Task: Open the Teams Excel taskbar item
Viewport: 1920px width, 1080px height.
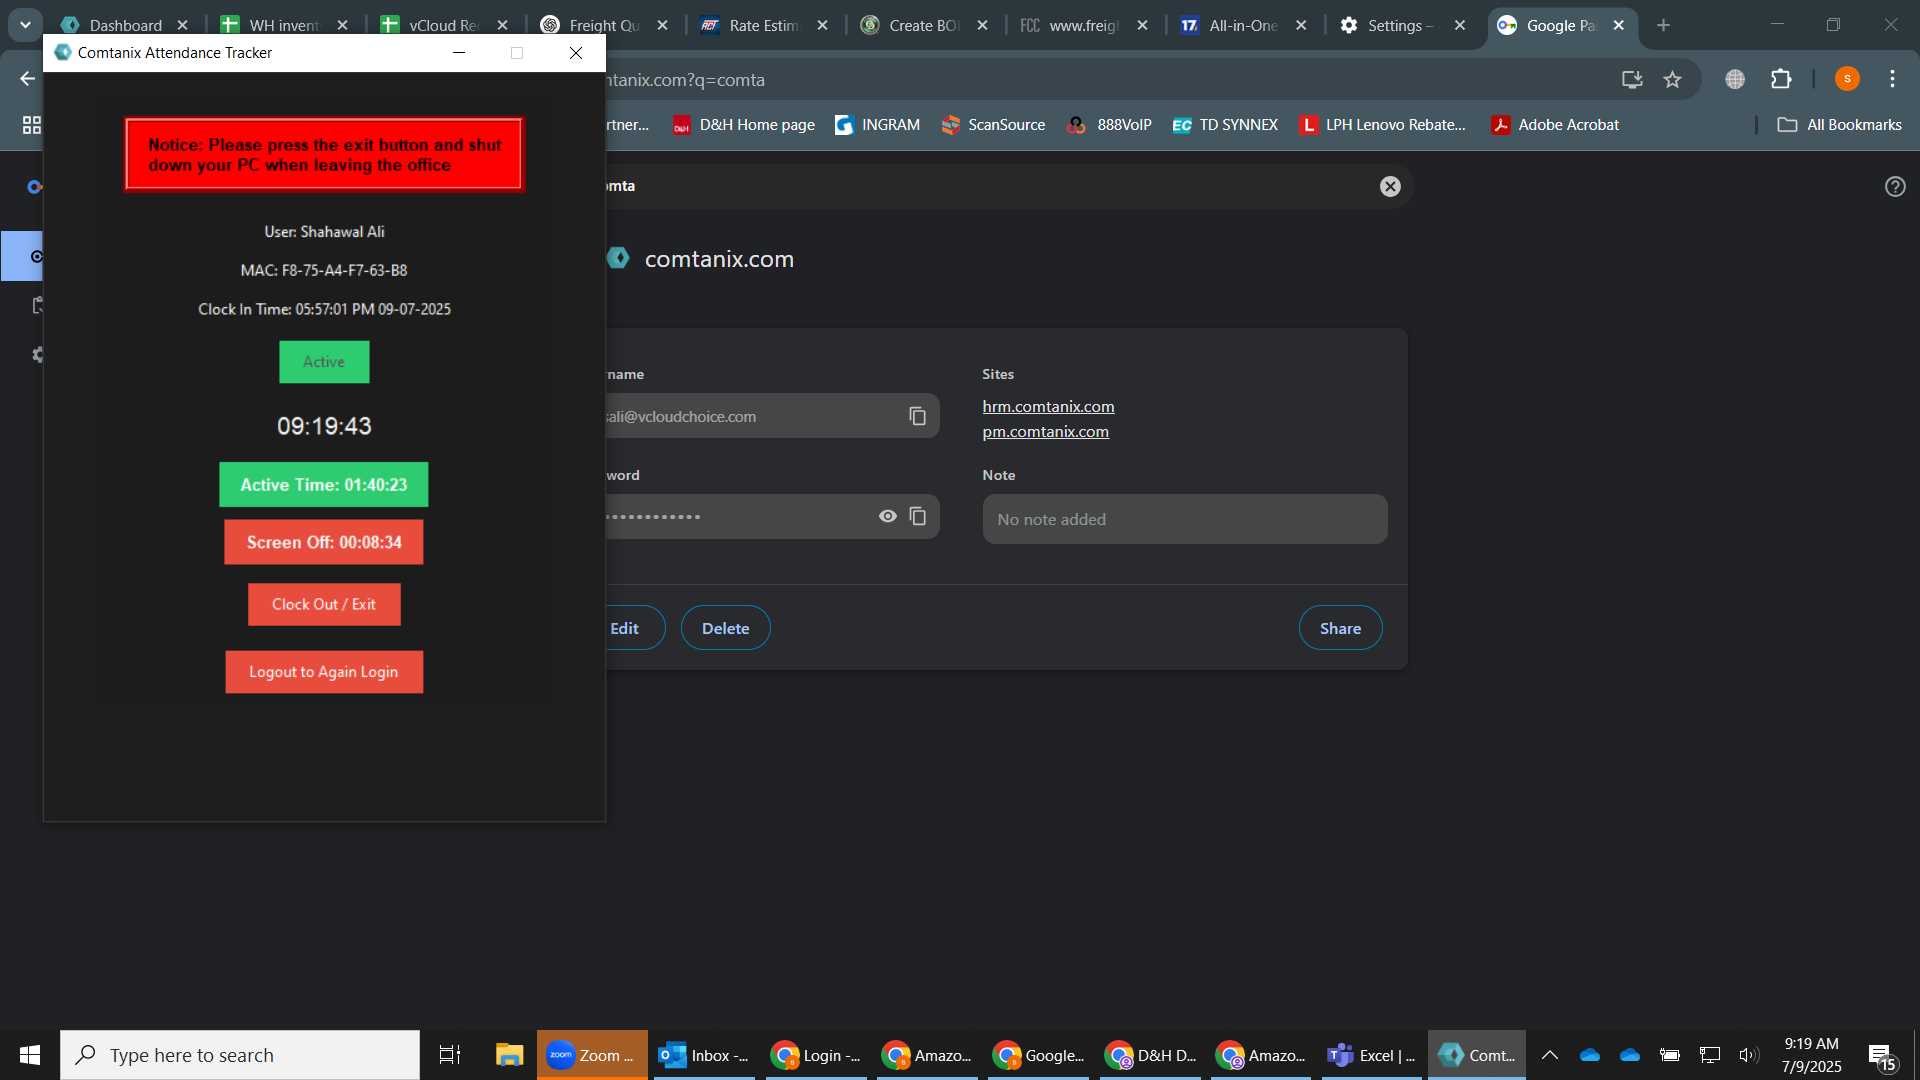Action: tap(1371, 1055)
